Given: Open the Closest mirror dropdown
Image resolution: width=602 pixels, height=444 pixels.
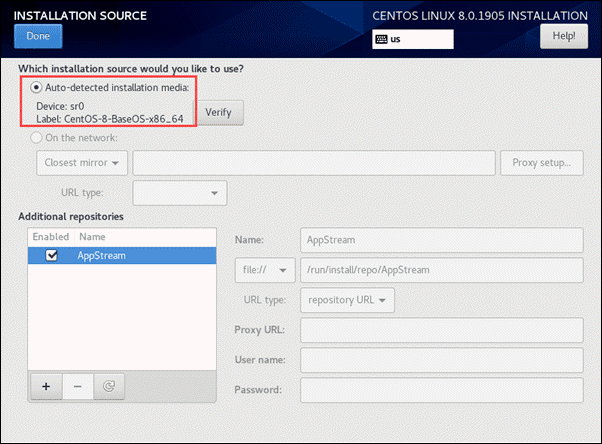Looking at the screenshot, I should (x=82, y=163).
